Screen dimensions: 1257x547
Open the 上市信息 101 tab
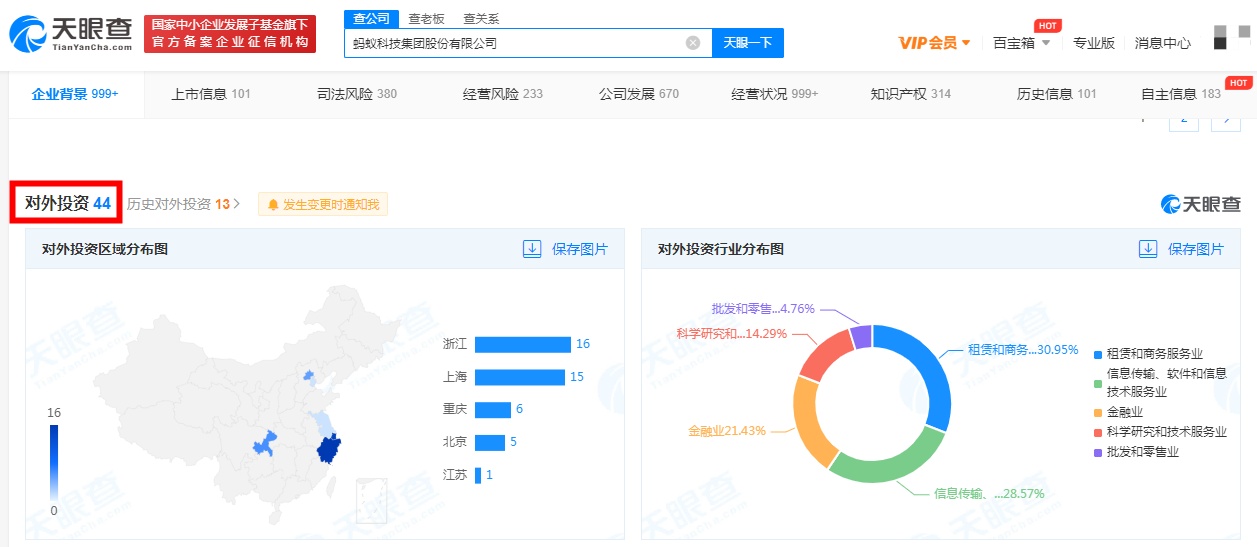click(211, 94)
